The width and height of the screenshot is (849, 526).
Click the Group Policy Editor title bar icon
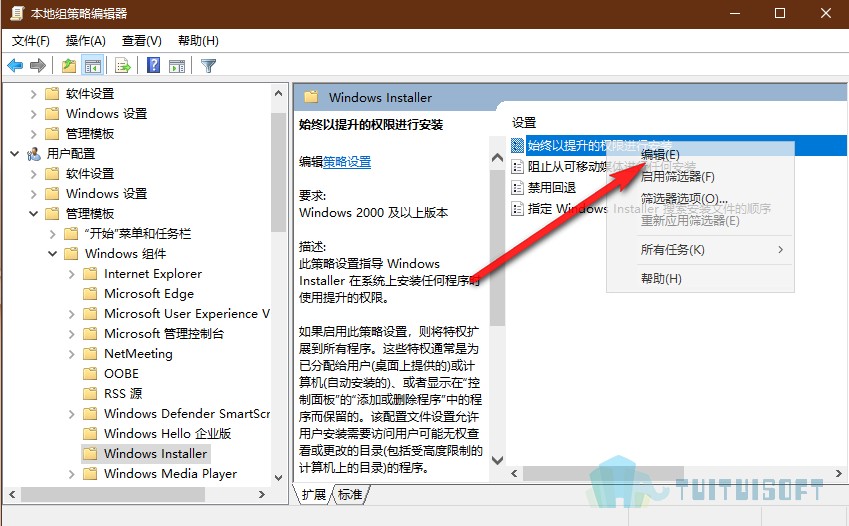(x=17, y=13)
